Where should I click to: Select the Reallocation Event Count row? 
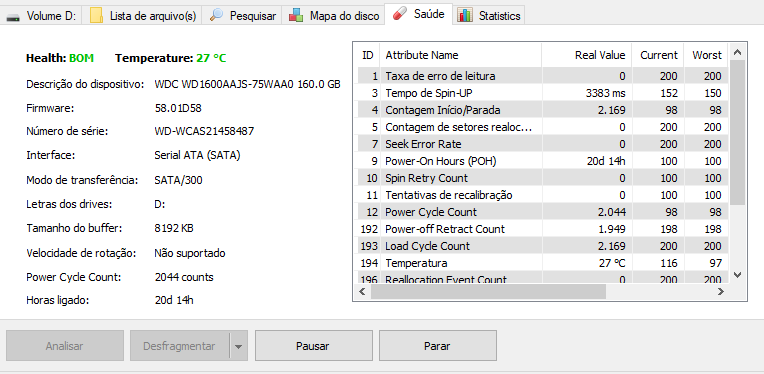point(543,278)
